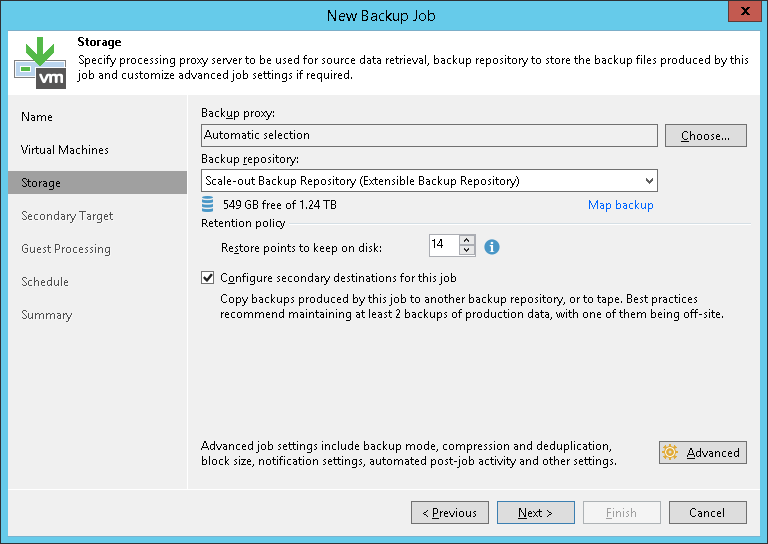The image size is (768, 544).
Task: Uncheck Configure secondary destinations for this job
Action: tap(208, 278)
